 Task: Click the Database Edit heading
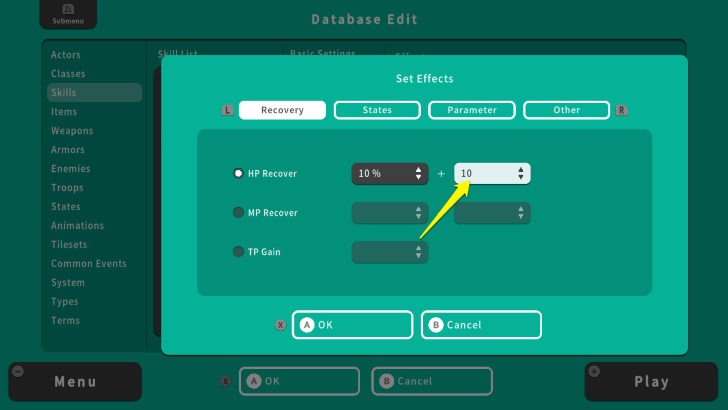[x=364, y=19]
